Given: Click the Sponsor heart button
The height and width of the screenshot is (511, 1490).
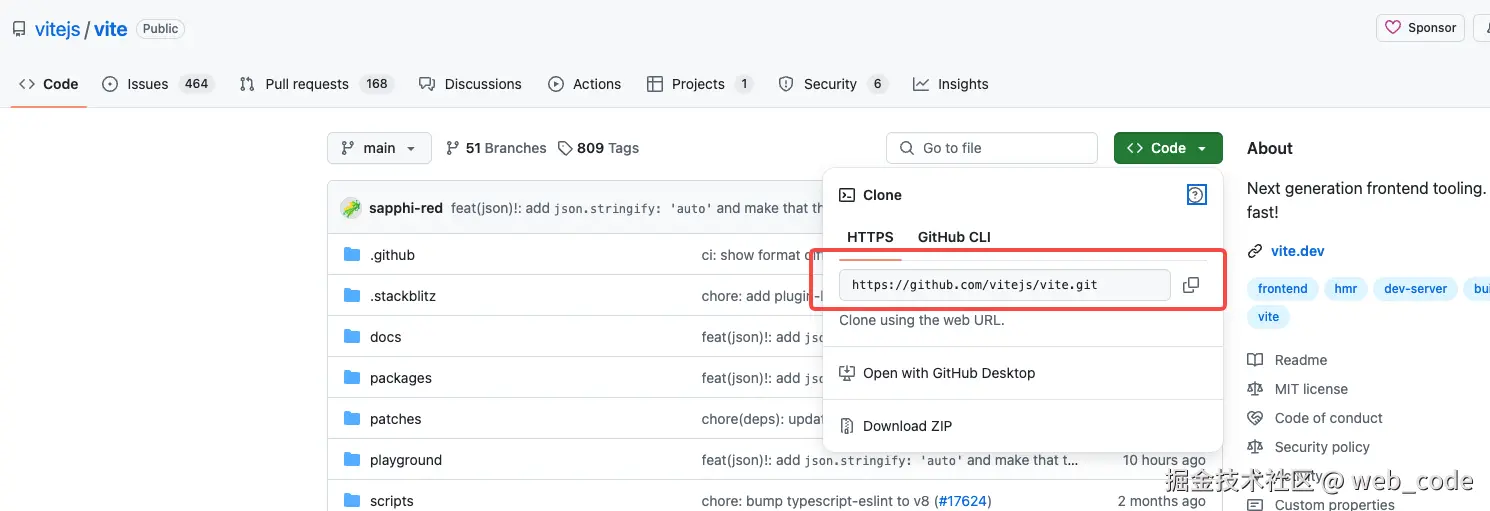Looking at the screenshot, I should click(1420, 28).
